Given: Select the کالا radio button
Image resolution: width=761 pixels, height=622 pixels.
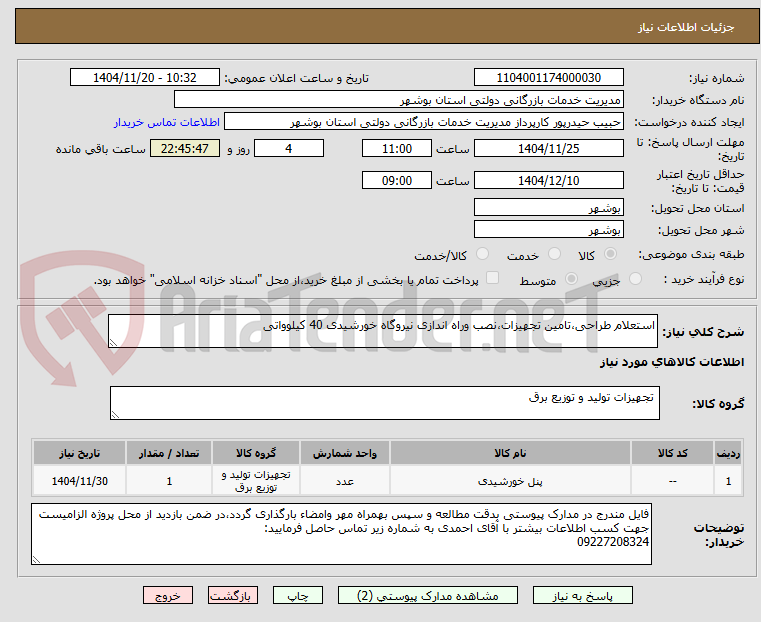Looking at the screenshot, I should click(611, 254).
